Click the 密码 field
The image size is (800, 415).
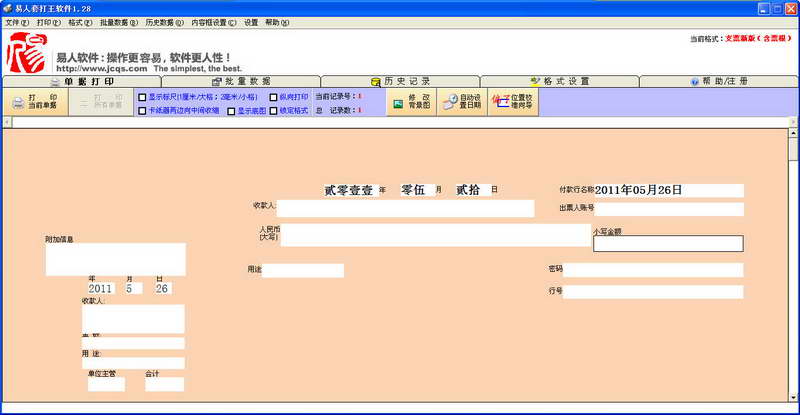click(653, 270)
